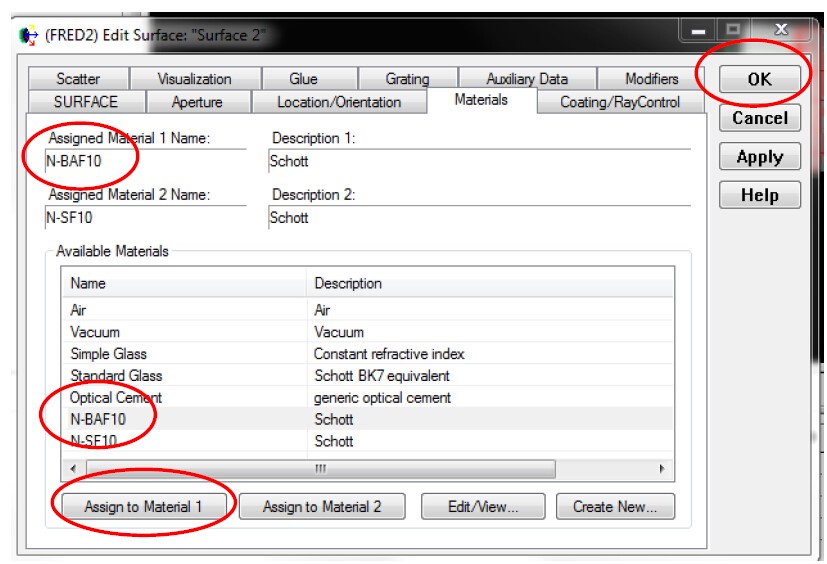Open the Auxiliary Data tab
Screen dimensions: 827x564
[527, 79]
